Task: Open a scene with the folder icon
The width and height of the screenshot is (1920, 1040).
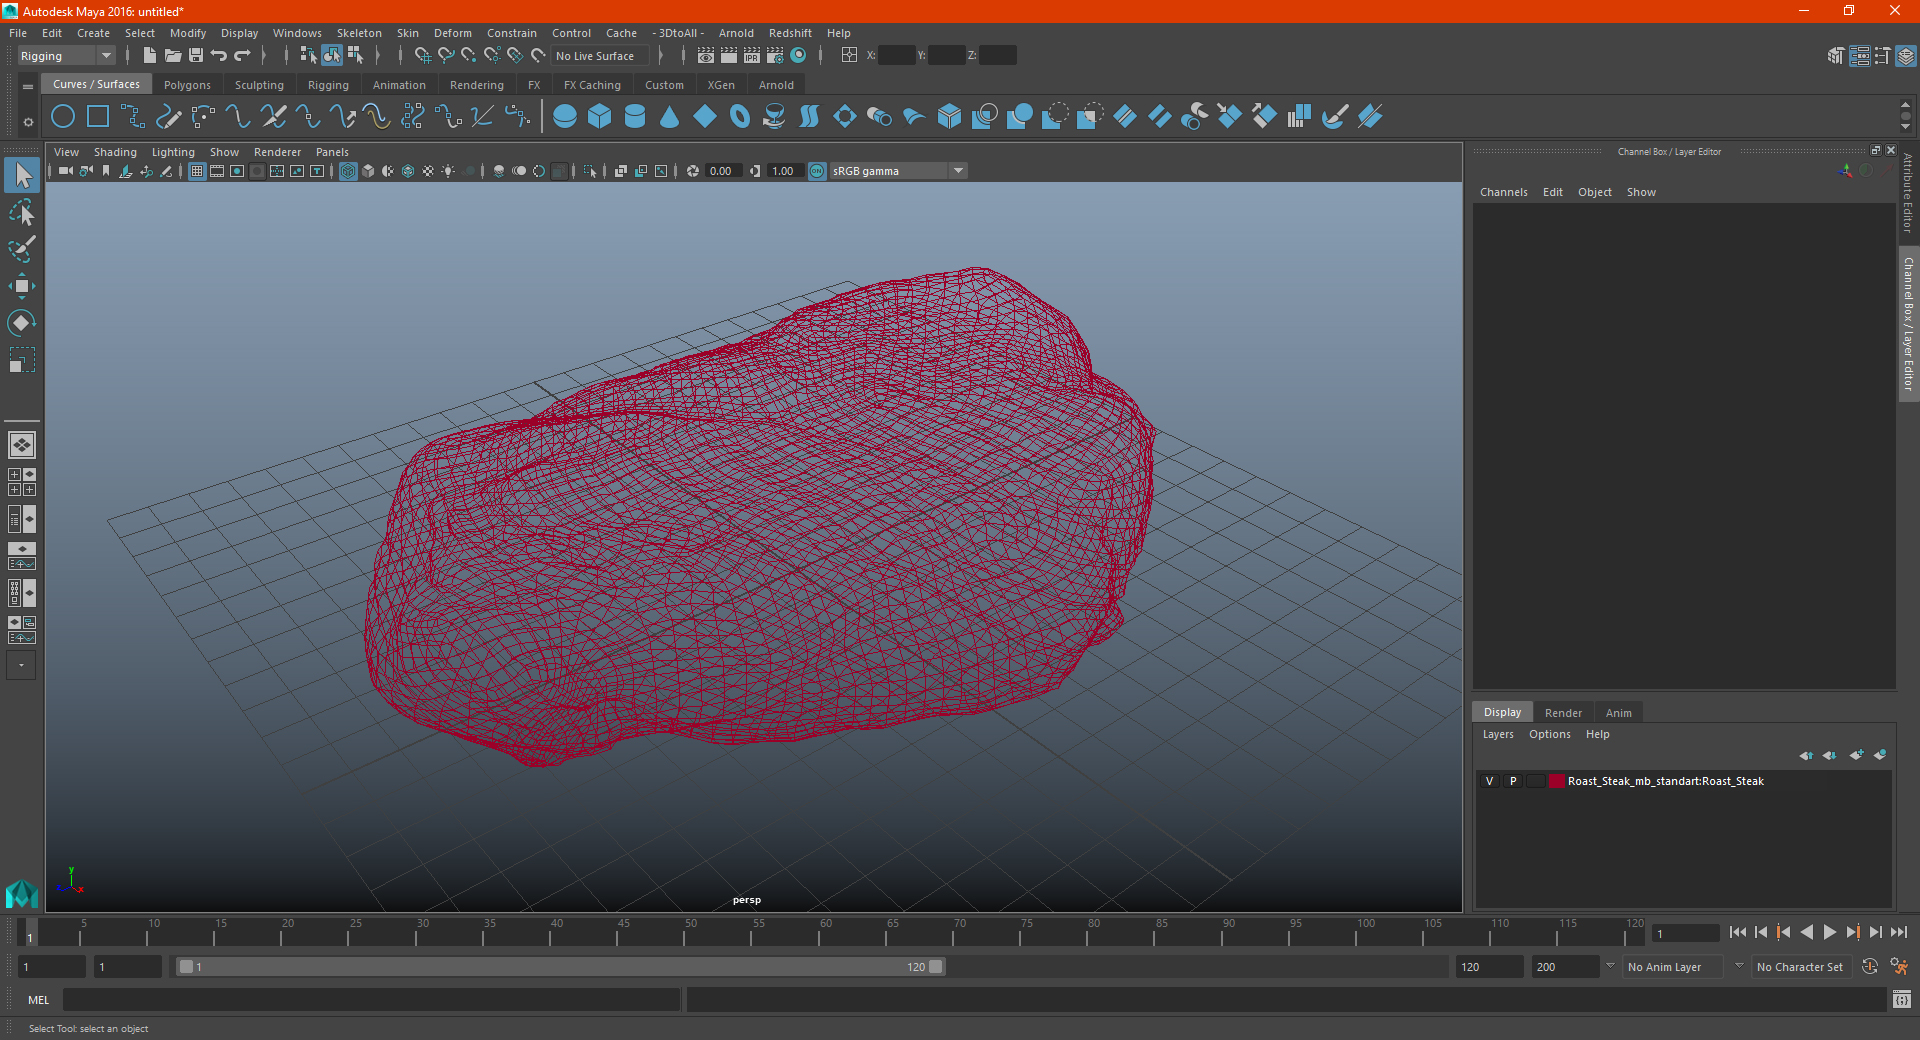Action: [173, 56]
